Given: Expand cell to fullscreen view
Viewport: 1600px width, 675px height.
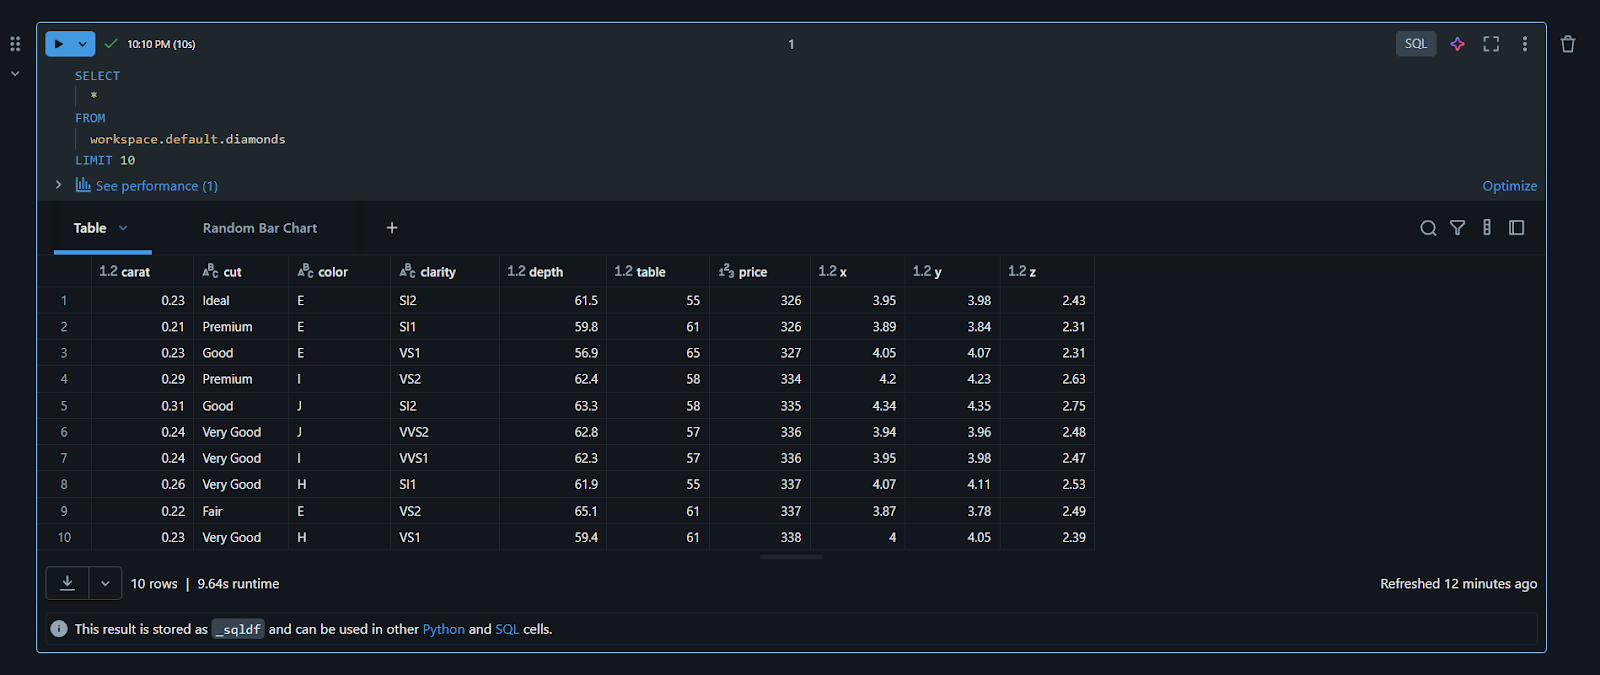Looking at the screenshot, I should 1491,44.
